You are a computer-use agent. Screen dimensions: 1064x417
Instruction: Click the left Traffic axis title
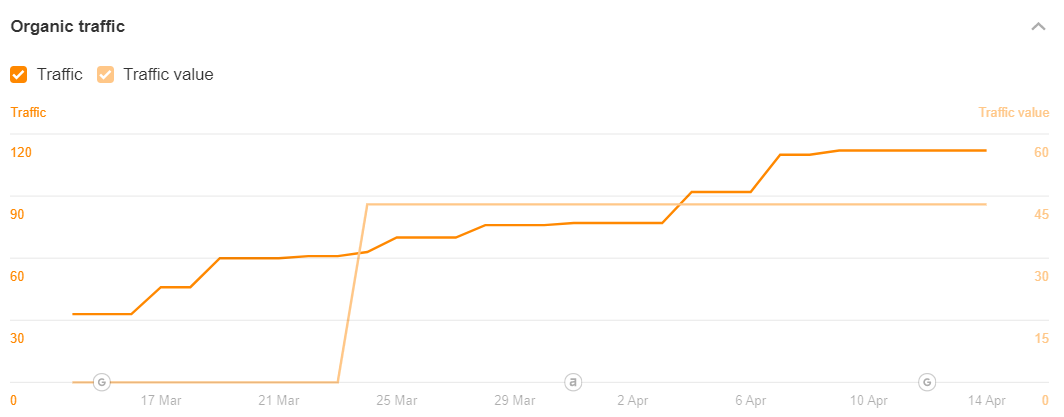pos(28,113)
